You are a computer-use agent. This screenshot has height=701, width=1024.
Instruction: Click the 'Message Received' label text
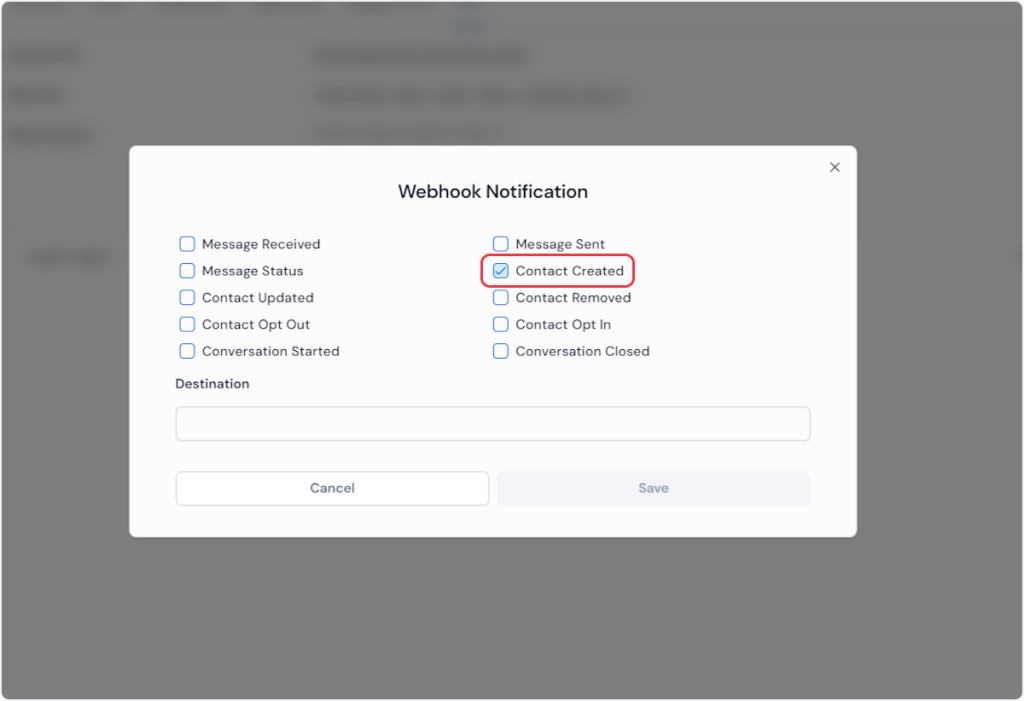[261, 244]
